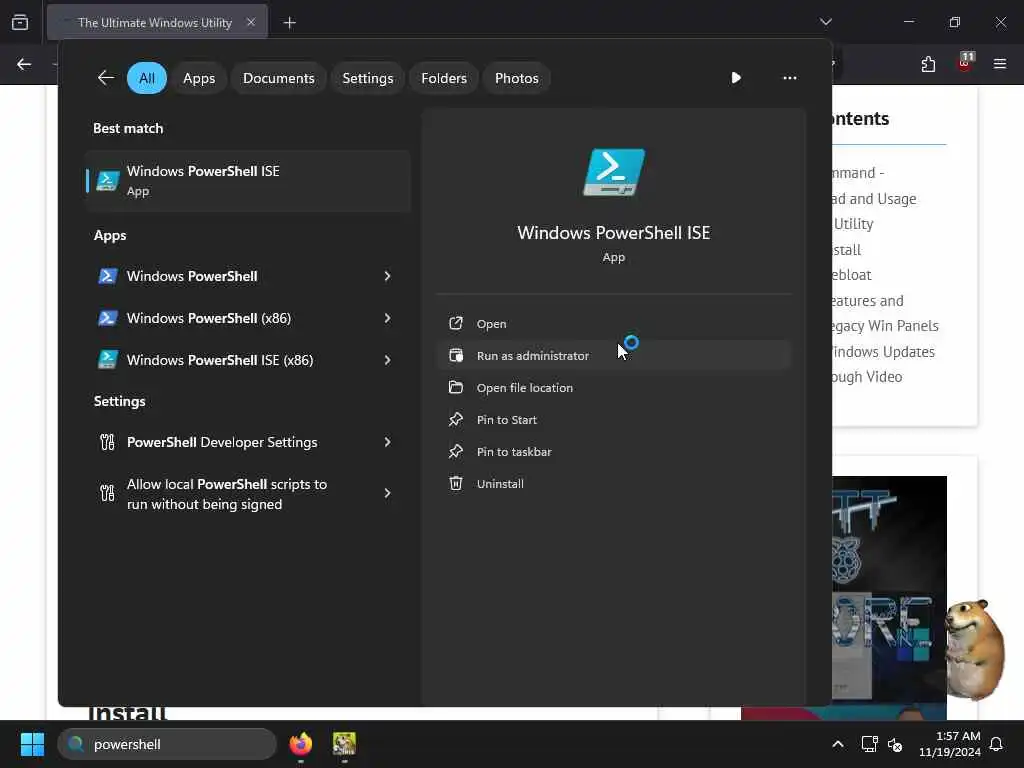The height and width of the screenshot is (768, 1024).
Task: Switch to the Folders filter tab
Action: (444, 78)
